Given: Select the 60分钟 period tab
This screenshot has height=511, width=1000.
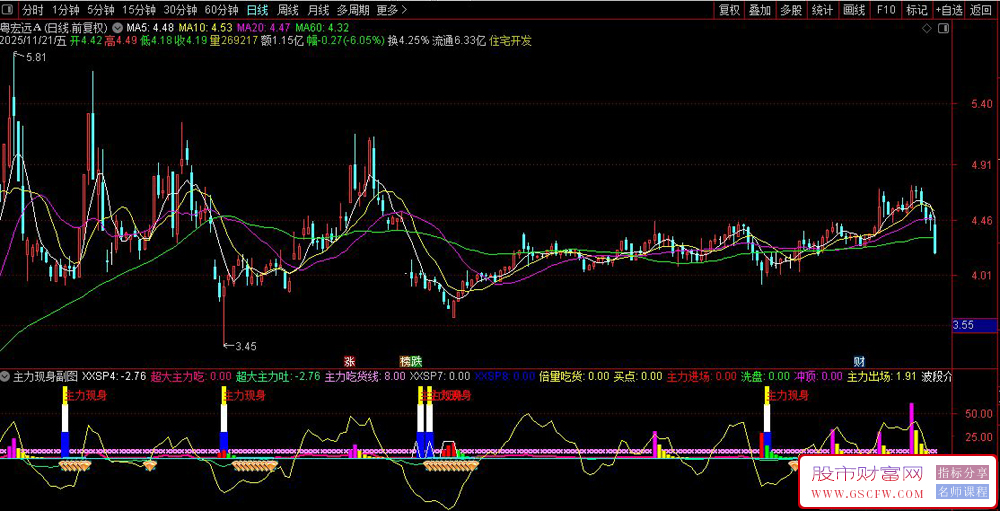Looking at the screenshot, I should 220,10.
